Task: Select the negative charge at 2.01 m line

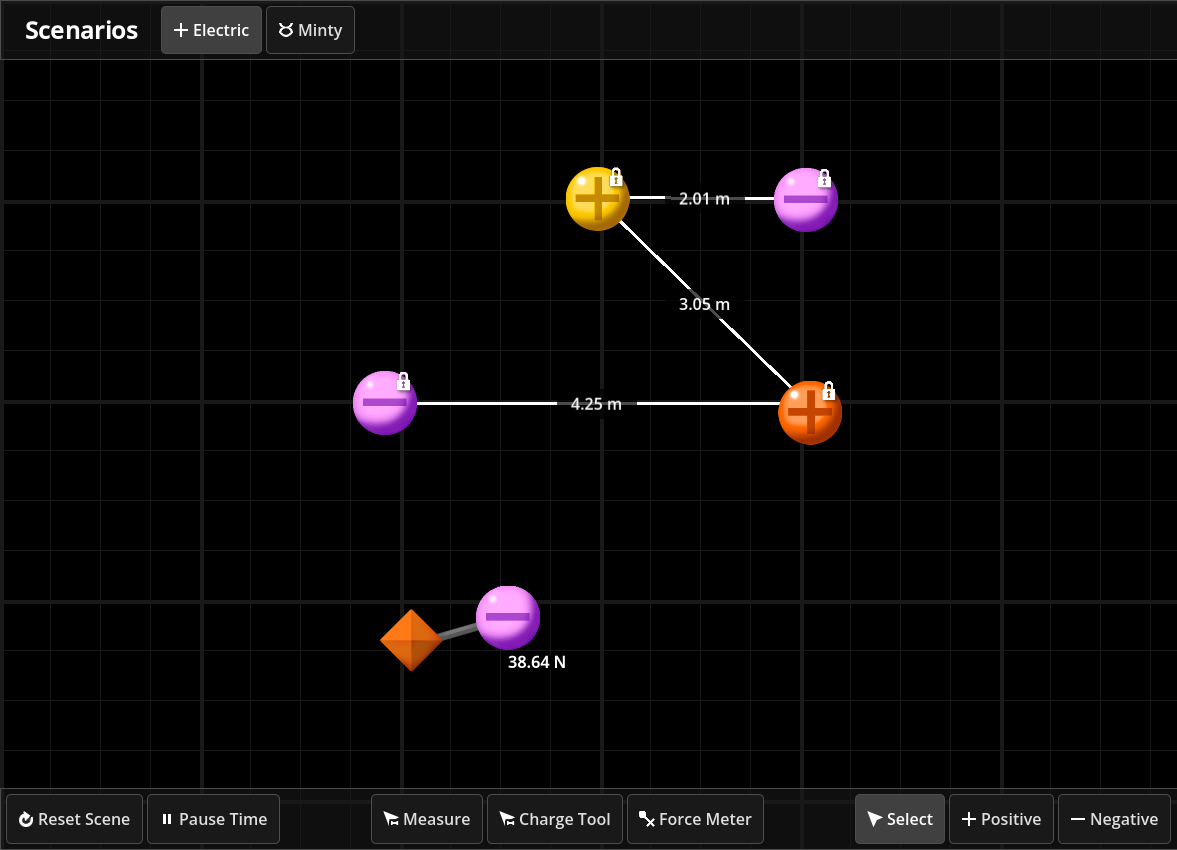Action: pos(805,200)
